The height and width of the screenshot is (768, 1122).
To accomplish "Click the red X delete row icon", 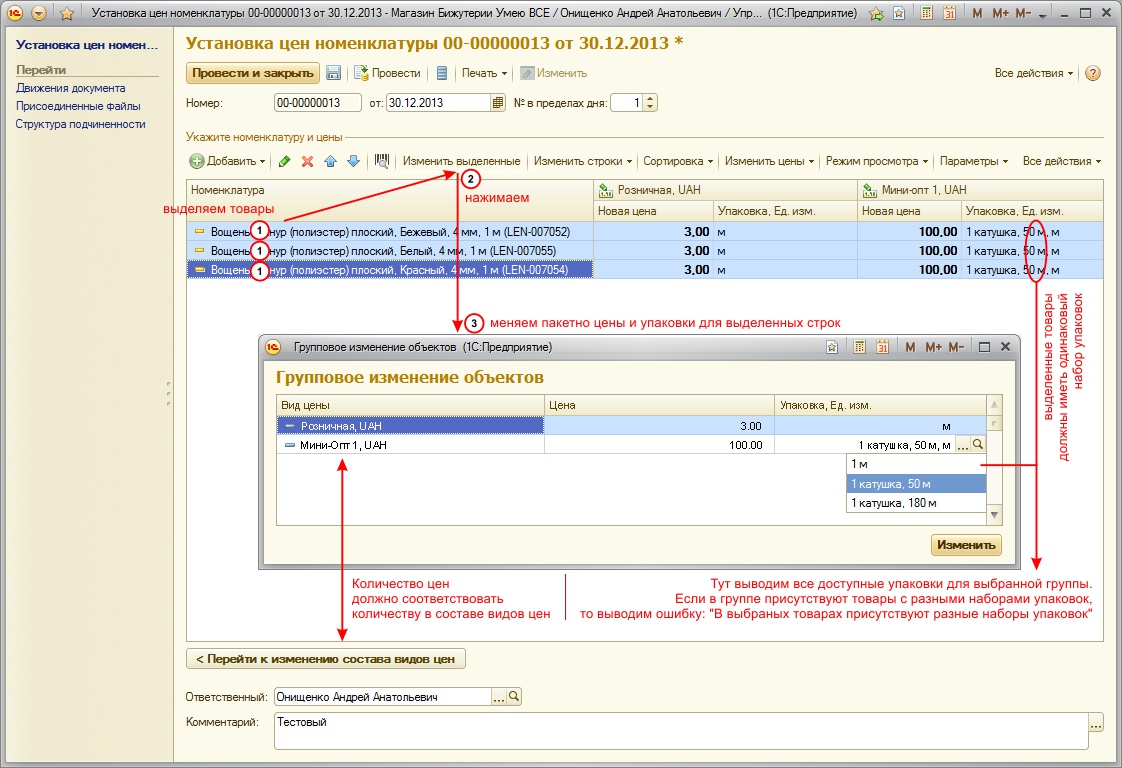I will (307, 161).
